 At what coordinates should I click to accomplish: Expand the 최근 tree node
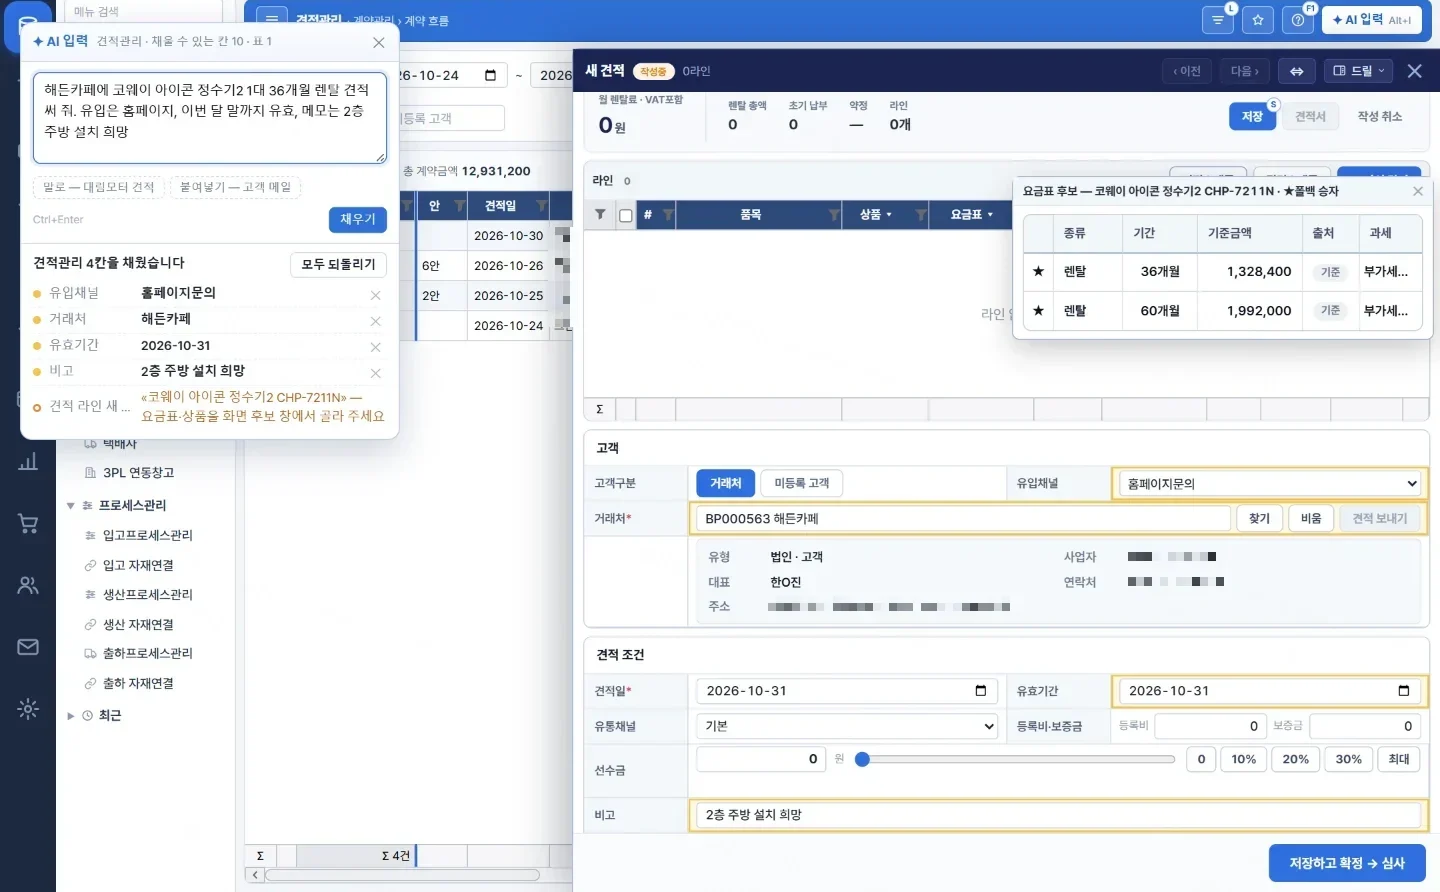point(71,716)
